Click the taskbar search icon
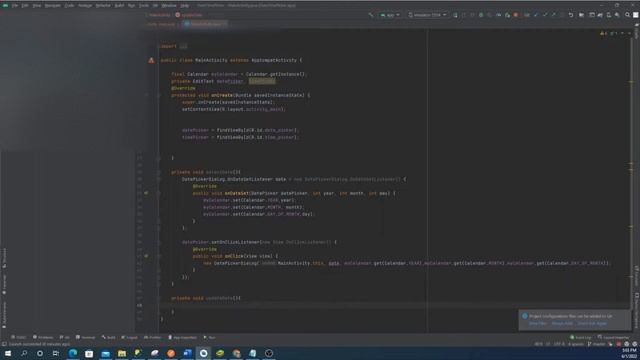 coord(24,353)
